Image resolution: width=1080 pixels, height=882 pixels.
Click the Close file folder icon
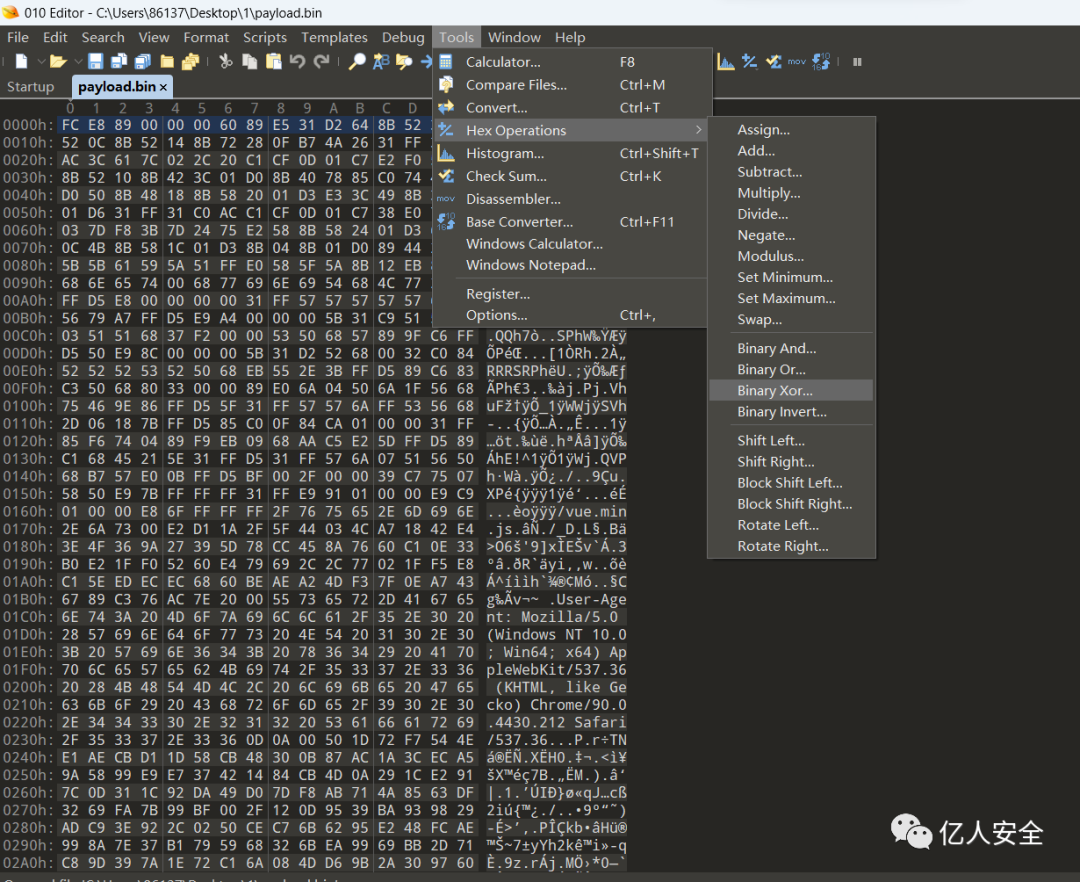point(167,62)
